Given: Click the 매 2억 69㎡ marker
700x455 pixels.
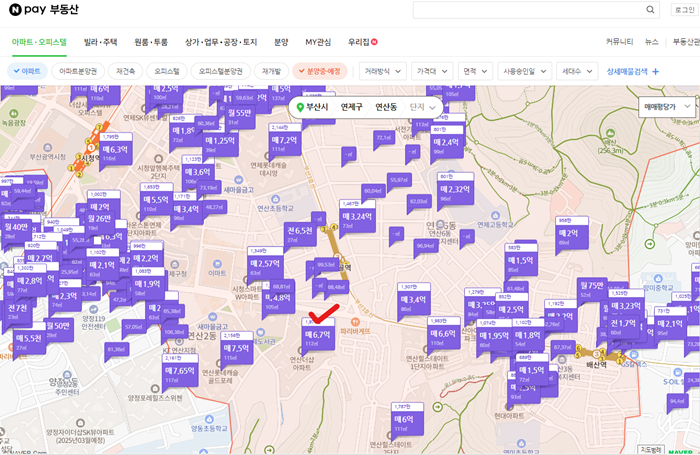Looking at the screenshot, I should point(569,233).
